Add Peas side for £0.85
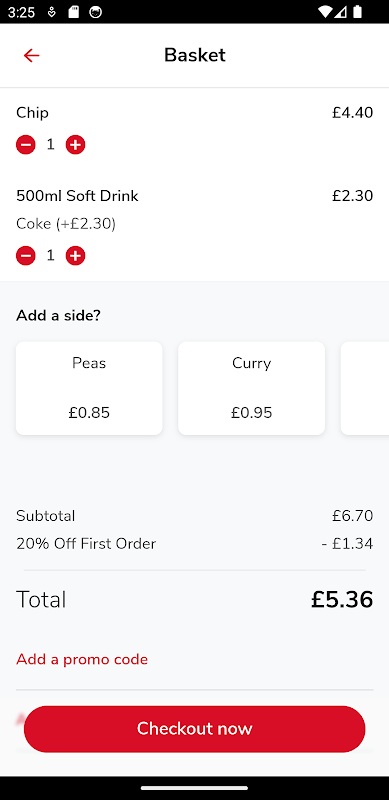The image size is (389, 800). click(89, 388)
